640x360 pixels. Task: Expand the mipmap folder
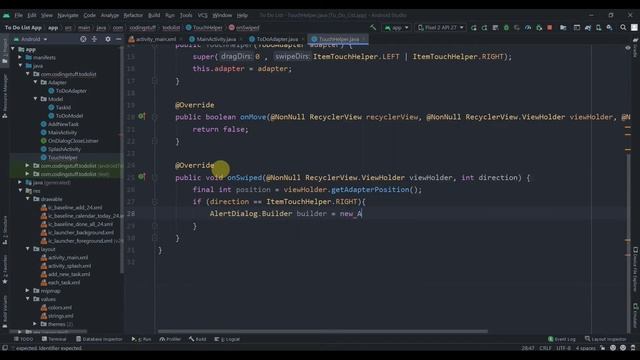click(x=28, y=291)
